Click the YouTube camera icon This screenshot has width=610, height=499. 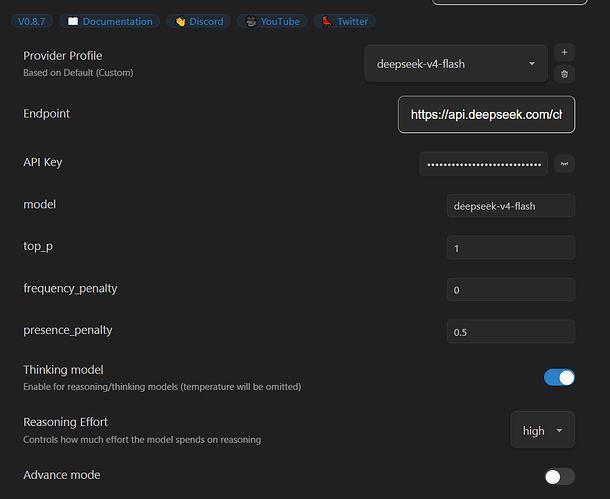pos(251,21)
